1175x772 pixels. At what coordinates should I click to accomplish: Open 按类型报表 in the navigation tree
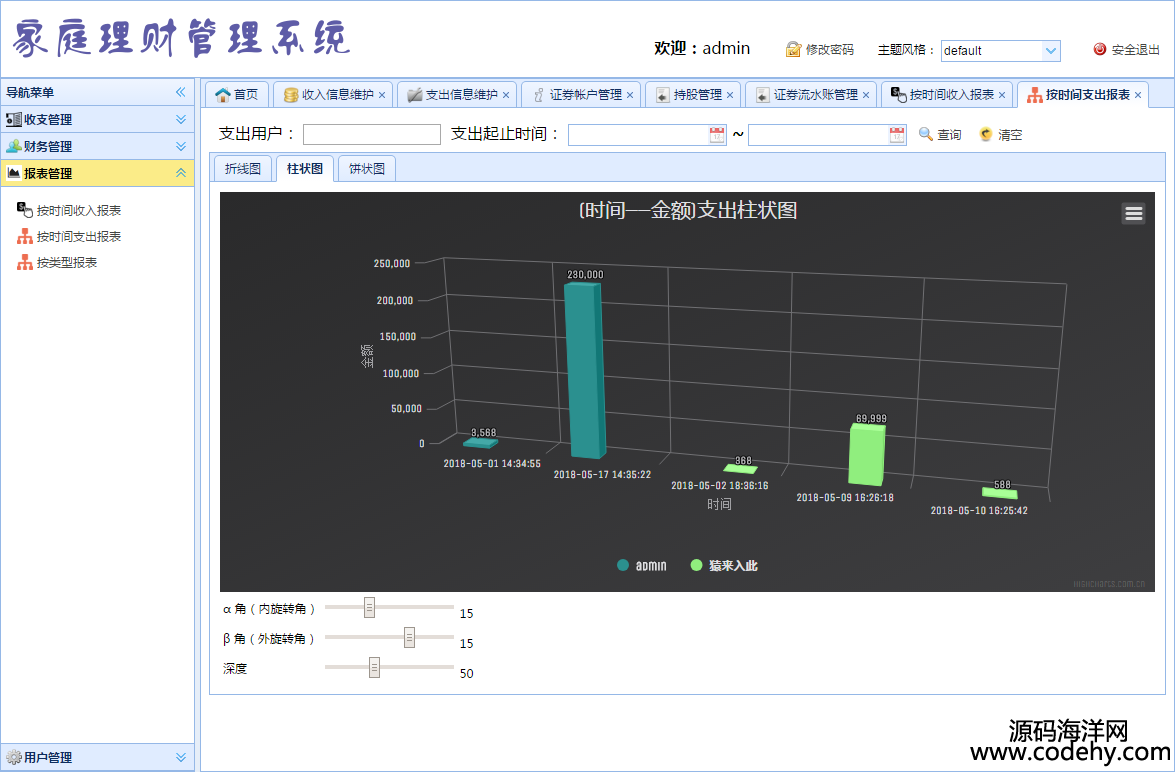coord(67,262)
